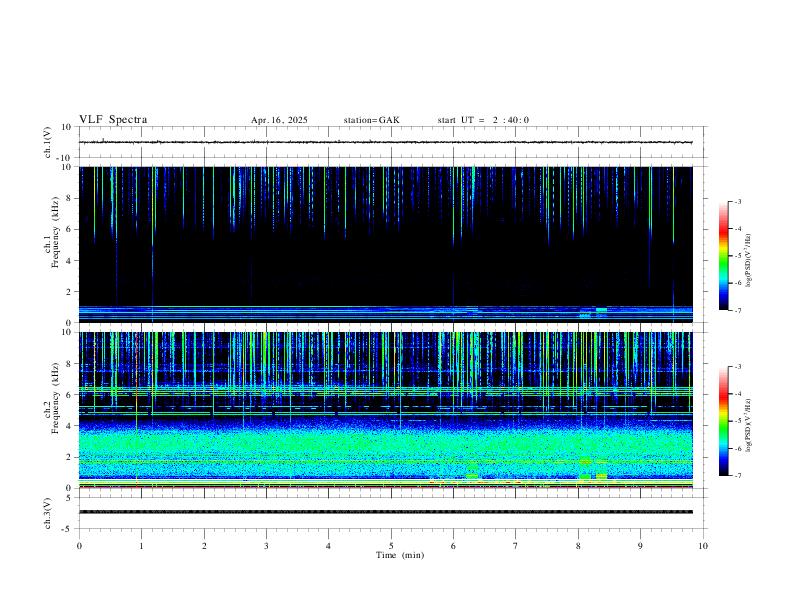This screenshot has width=792, height=612.
Task: Click the "6" kHz tick on ch.2 frequency axis
Action: pyautogui.click(x=69, y=395)
